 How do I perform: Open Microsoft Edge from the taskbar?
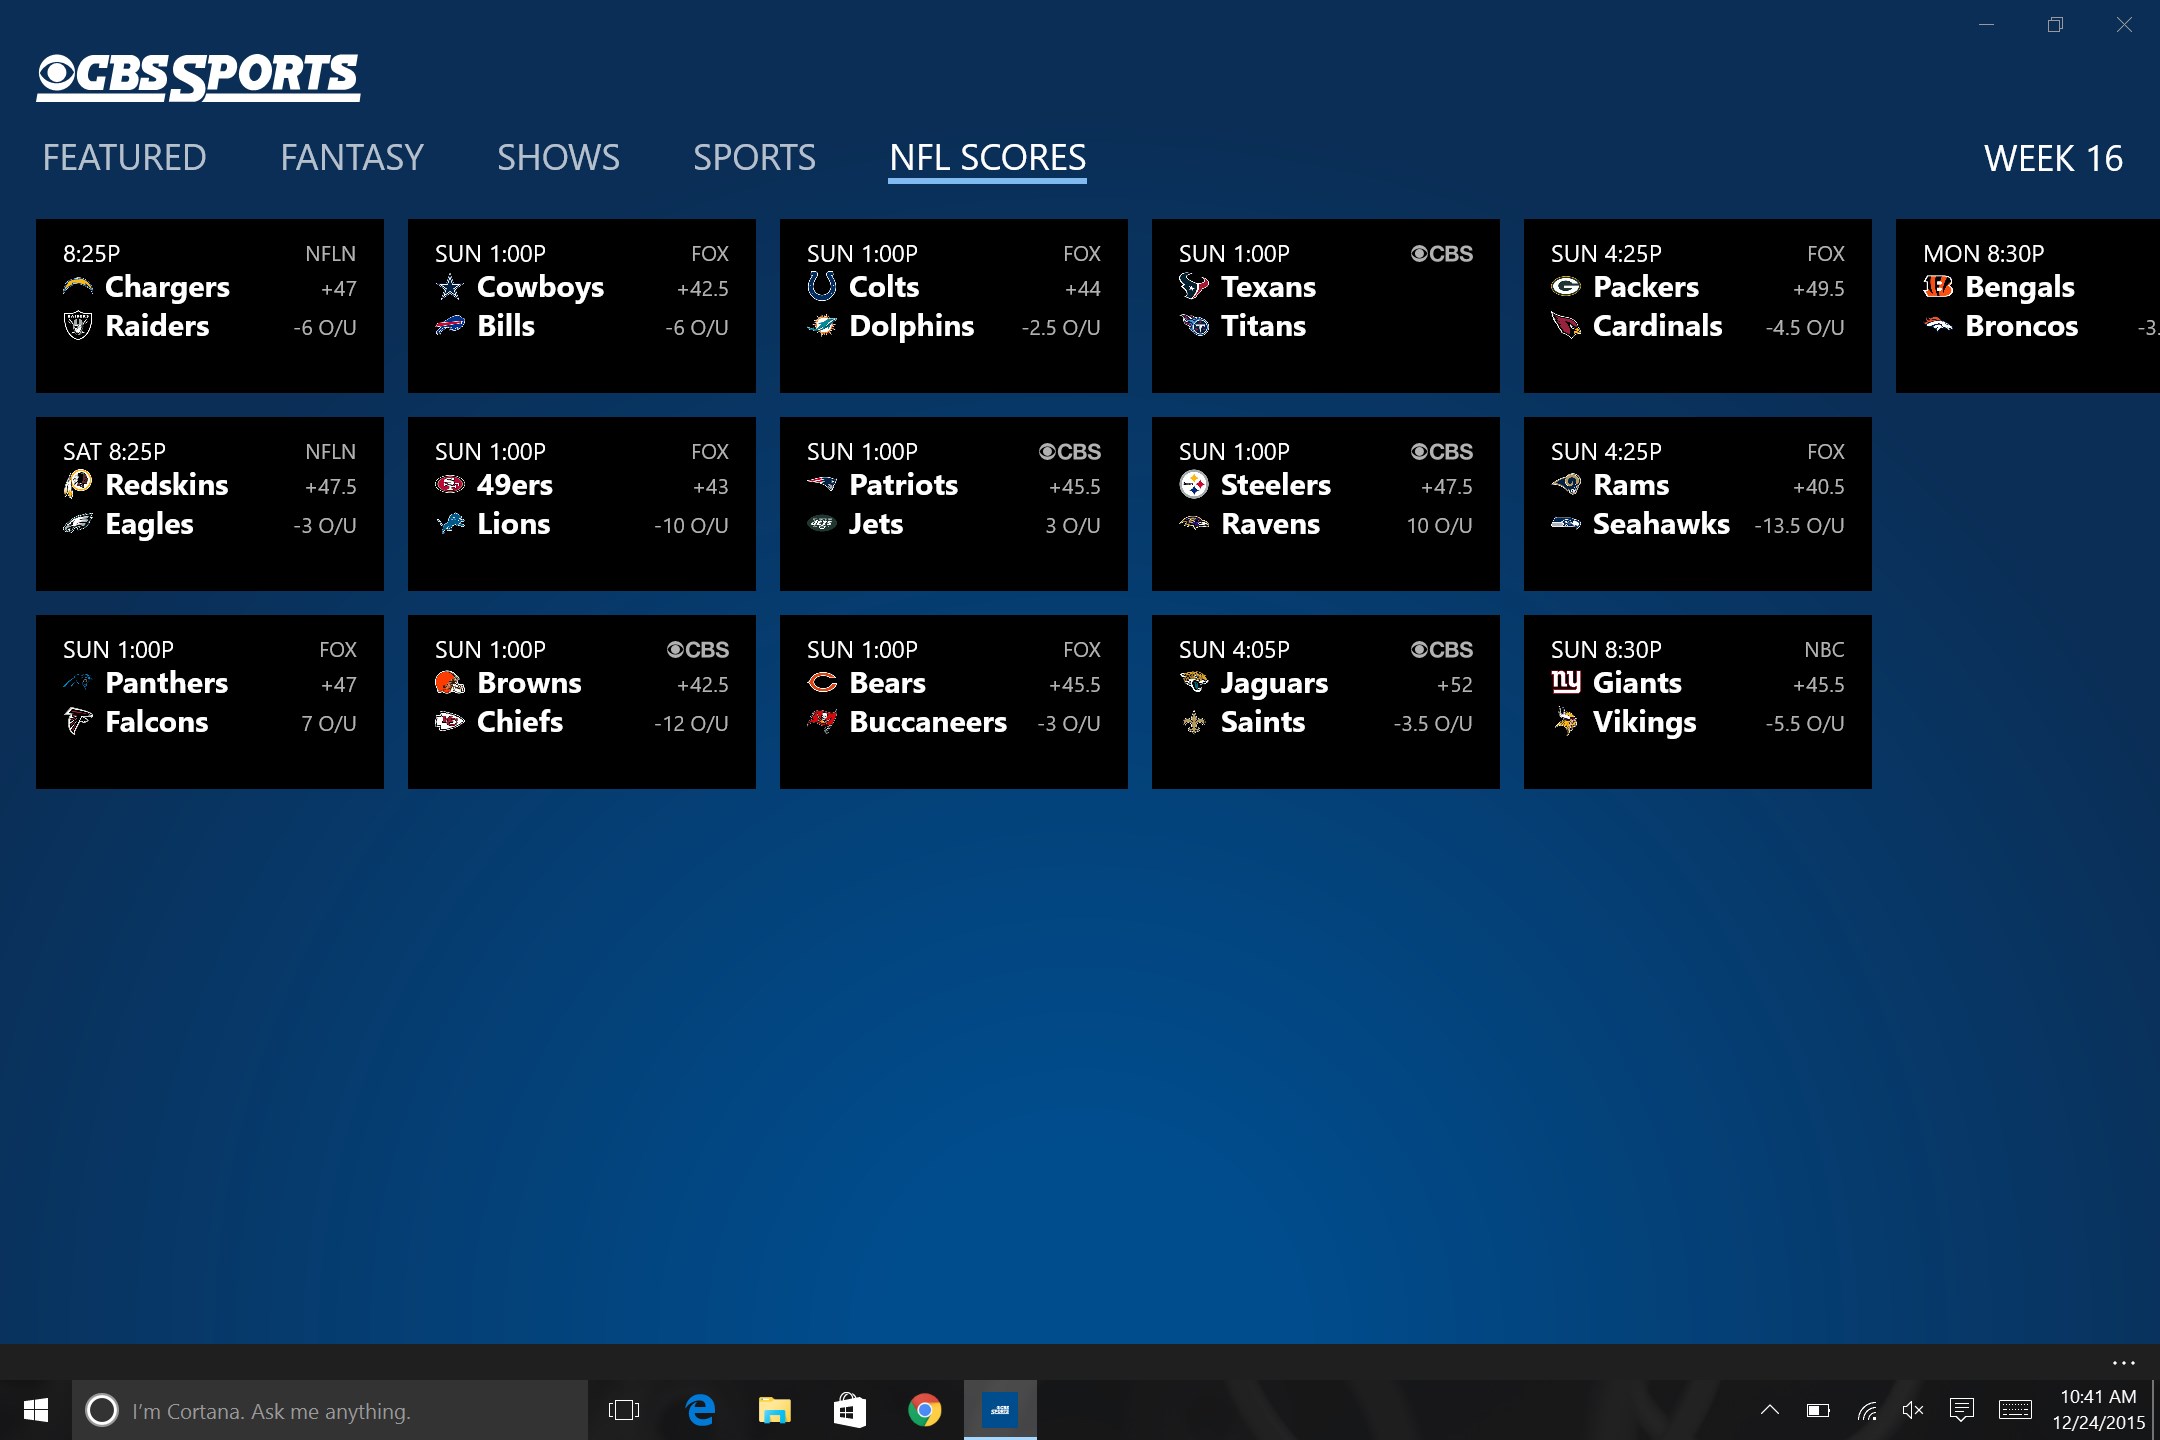point(700,1411)
